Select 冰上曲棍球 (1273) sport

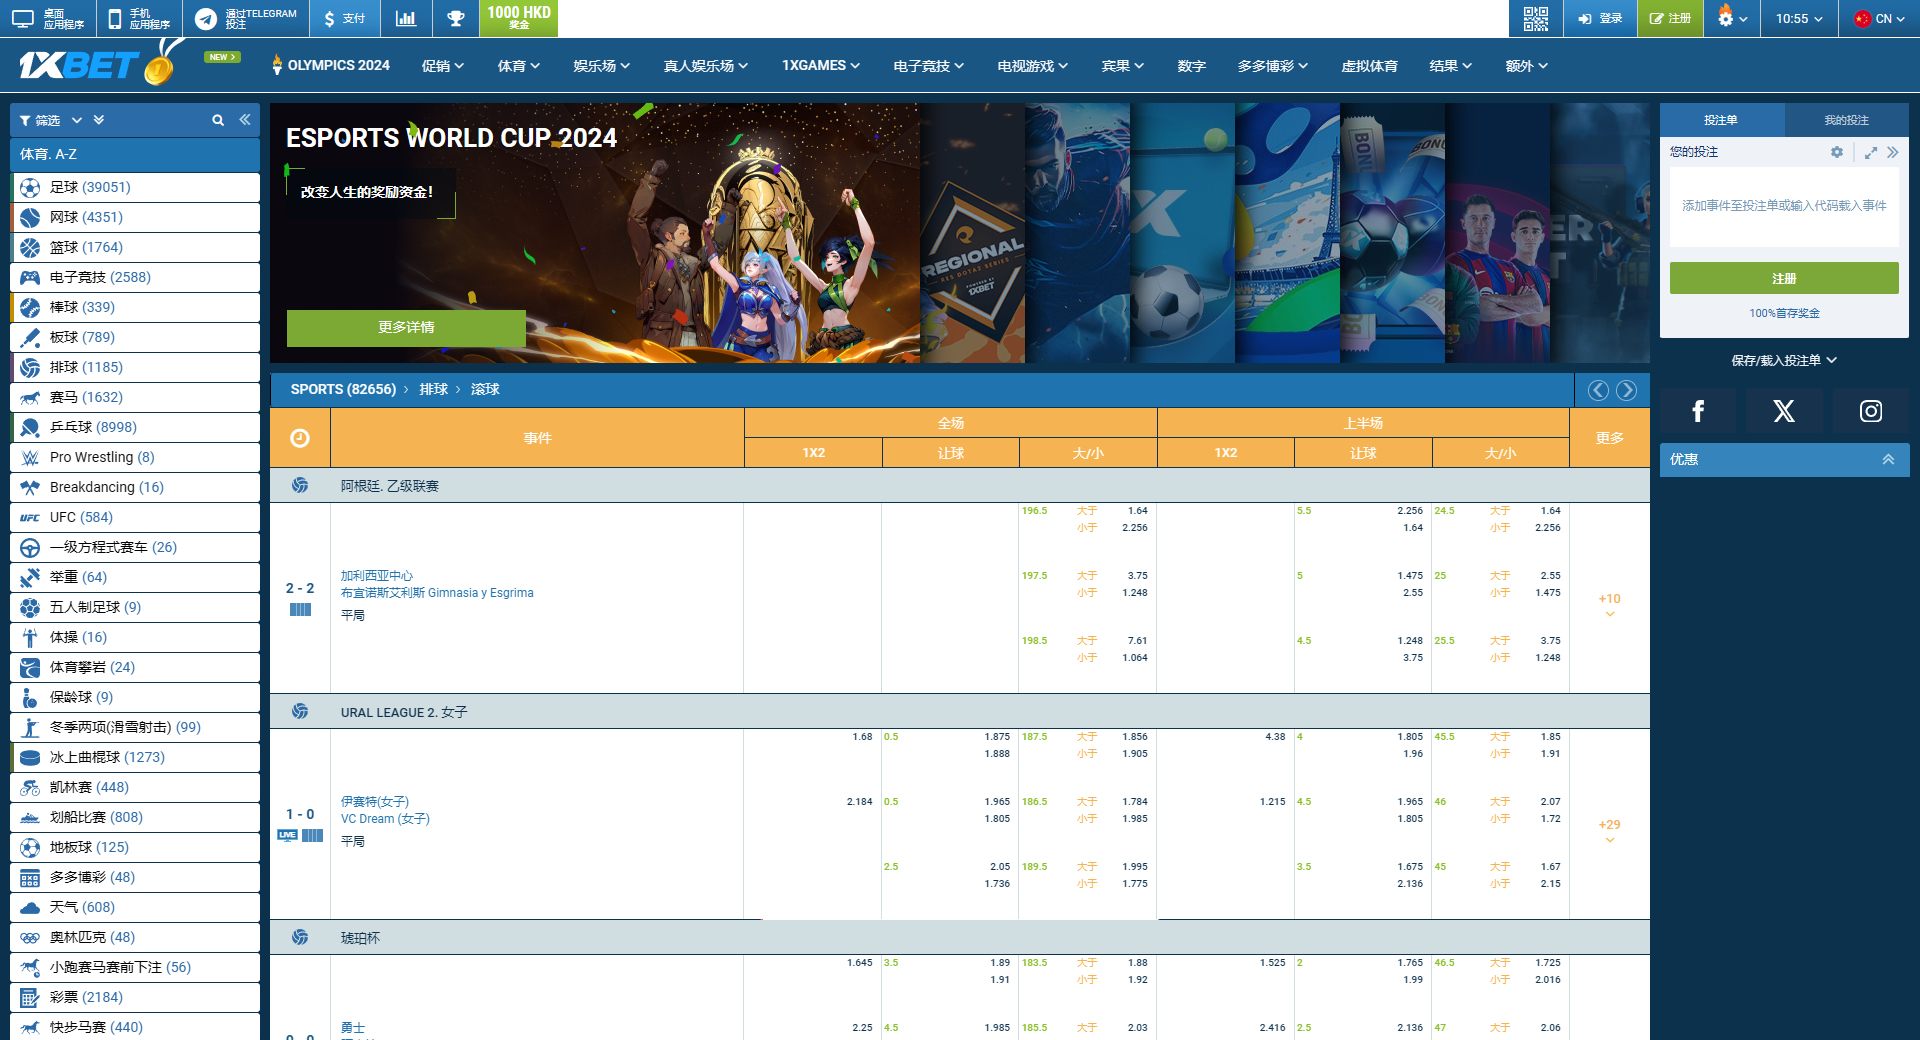135,757
